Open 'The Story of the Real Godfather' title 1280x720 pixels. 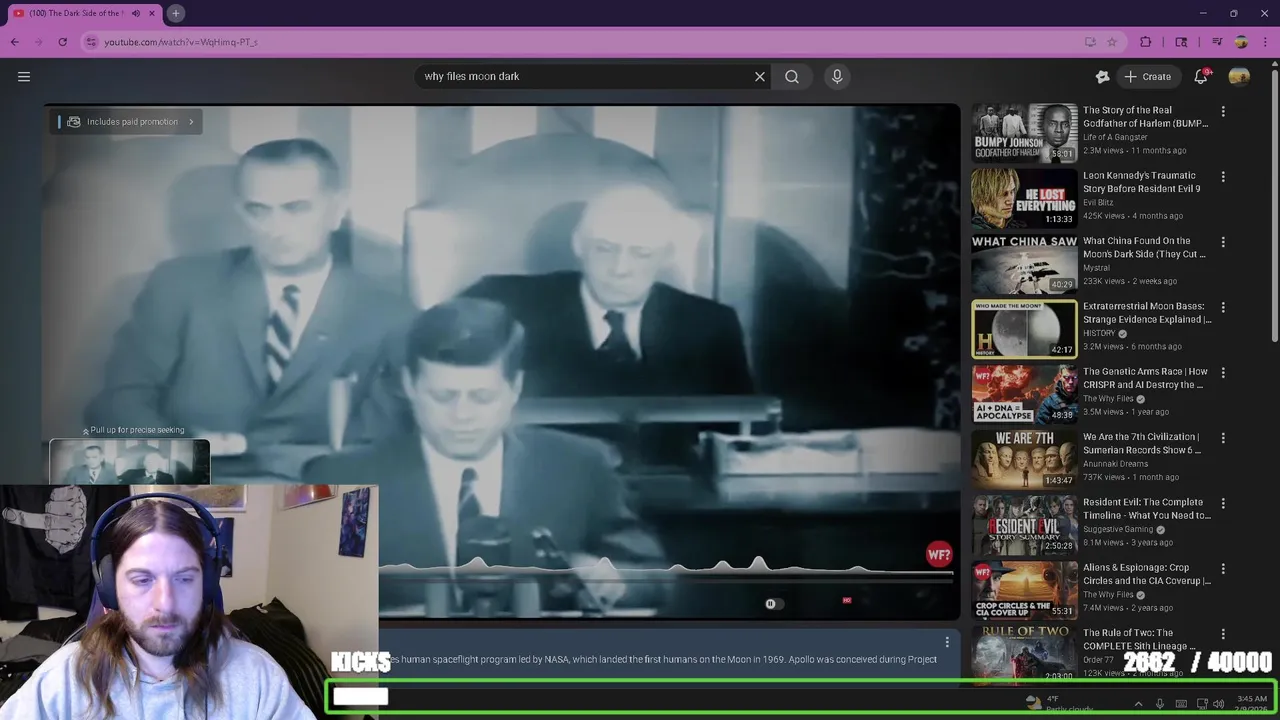coord(1145,117)
